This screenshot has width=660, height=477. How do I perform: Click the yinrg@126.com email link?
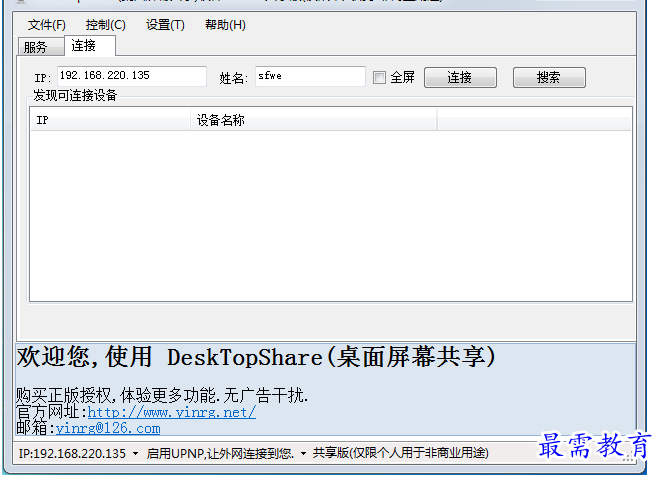(x=108, y=429)
